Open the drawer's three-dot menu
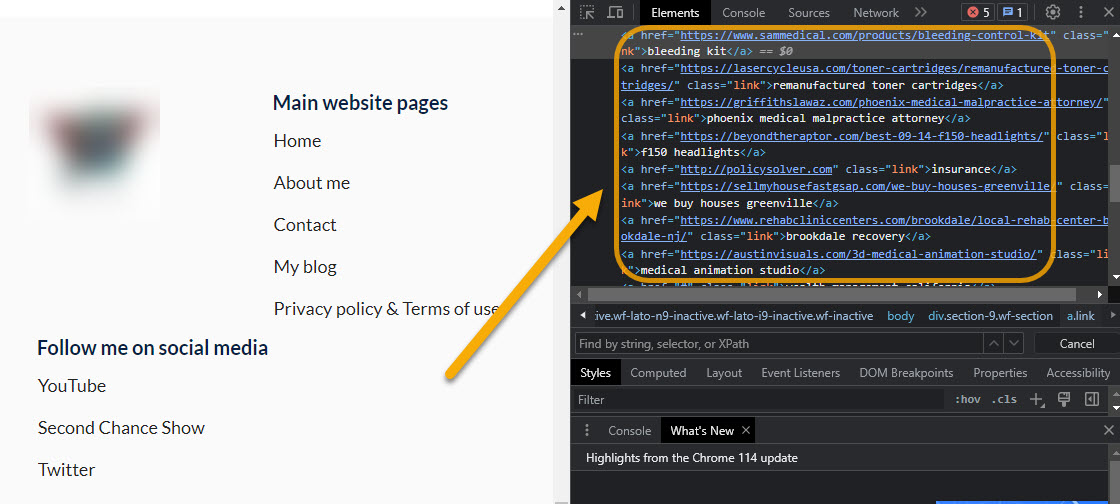 [x=587, y=430]
